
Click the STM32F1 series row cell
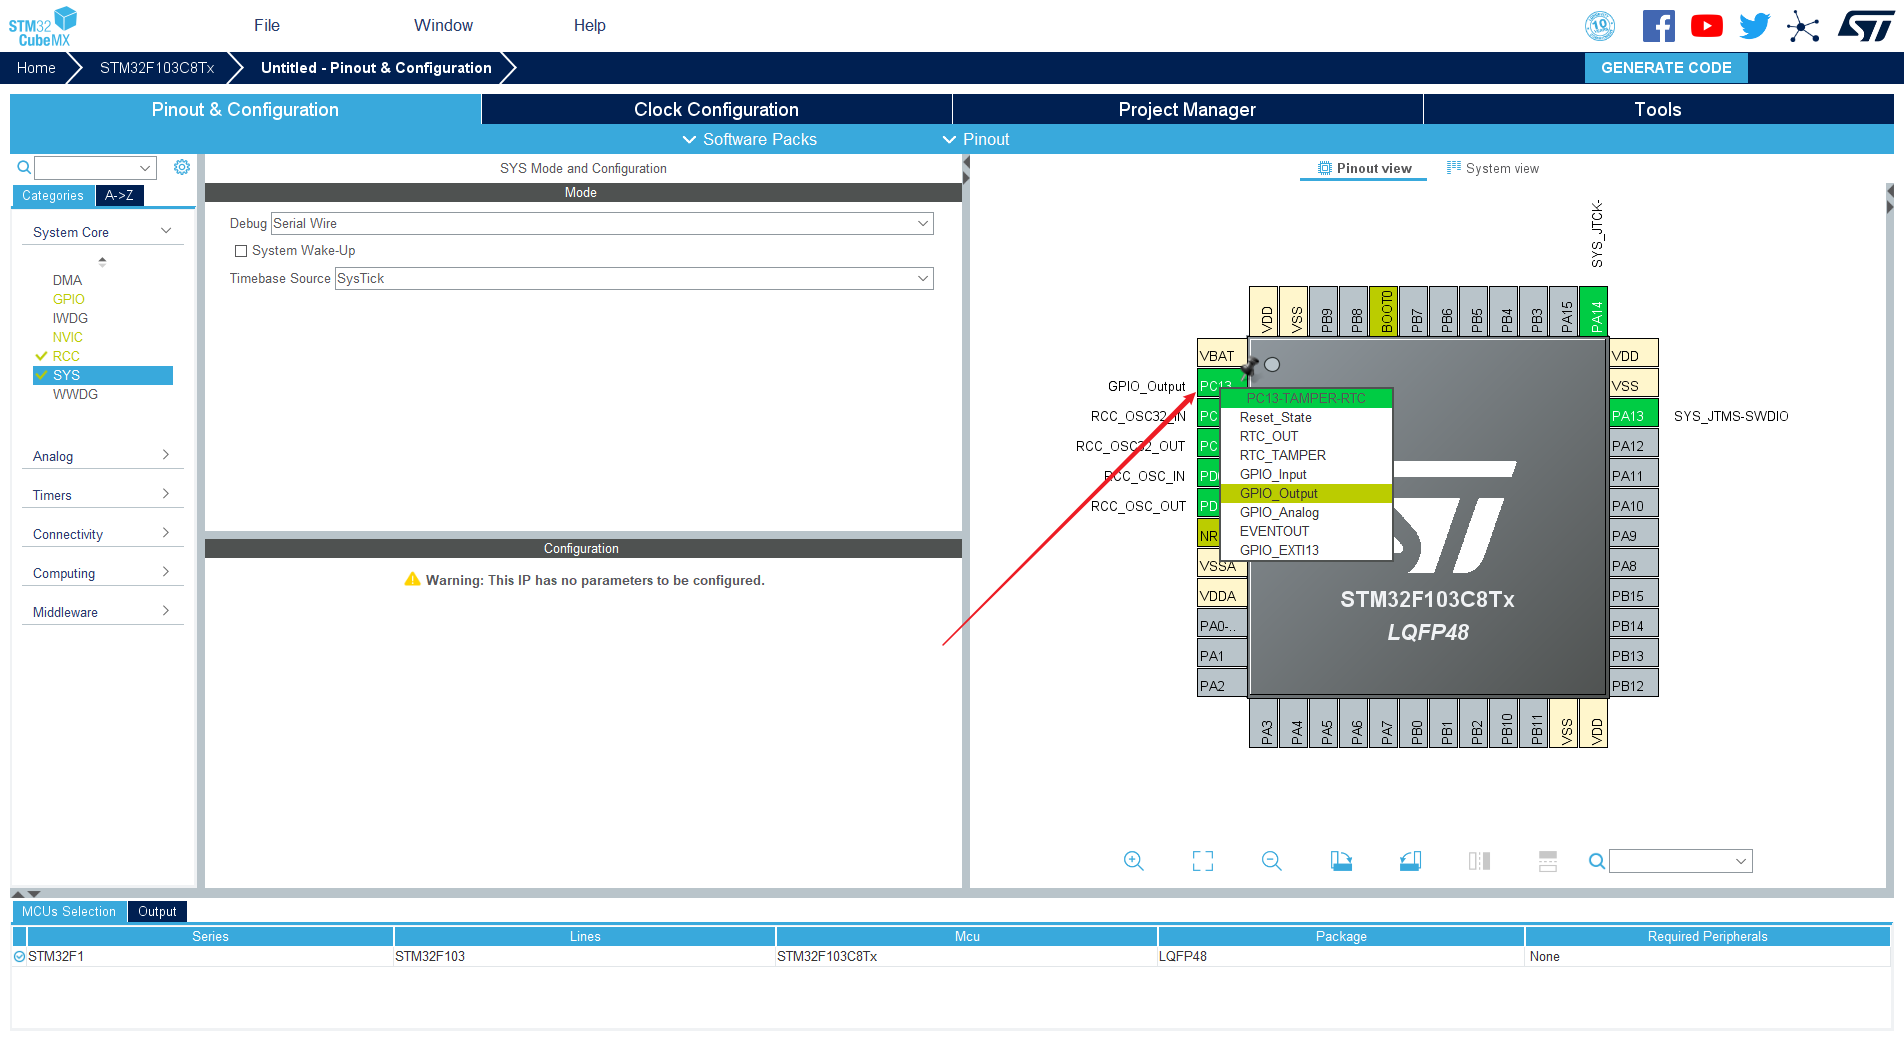[x=210, y=956]
